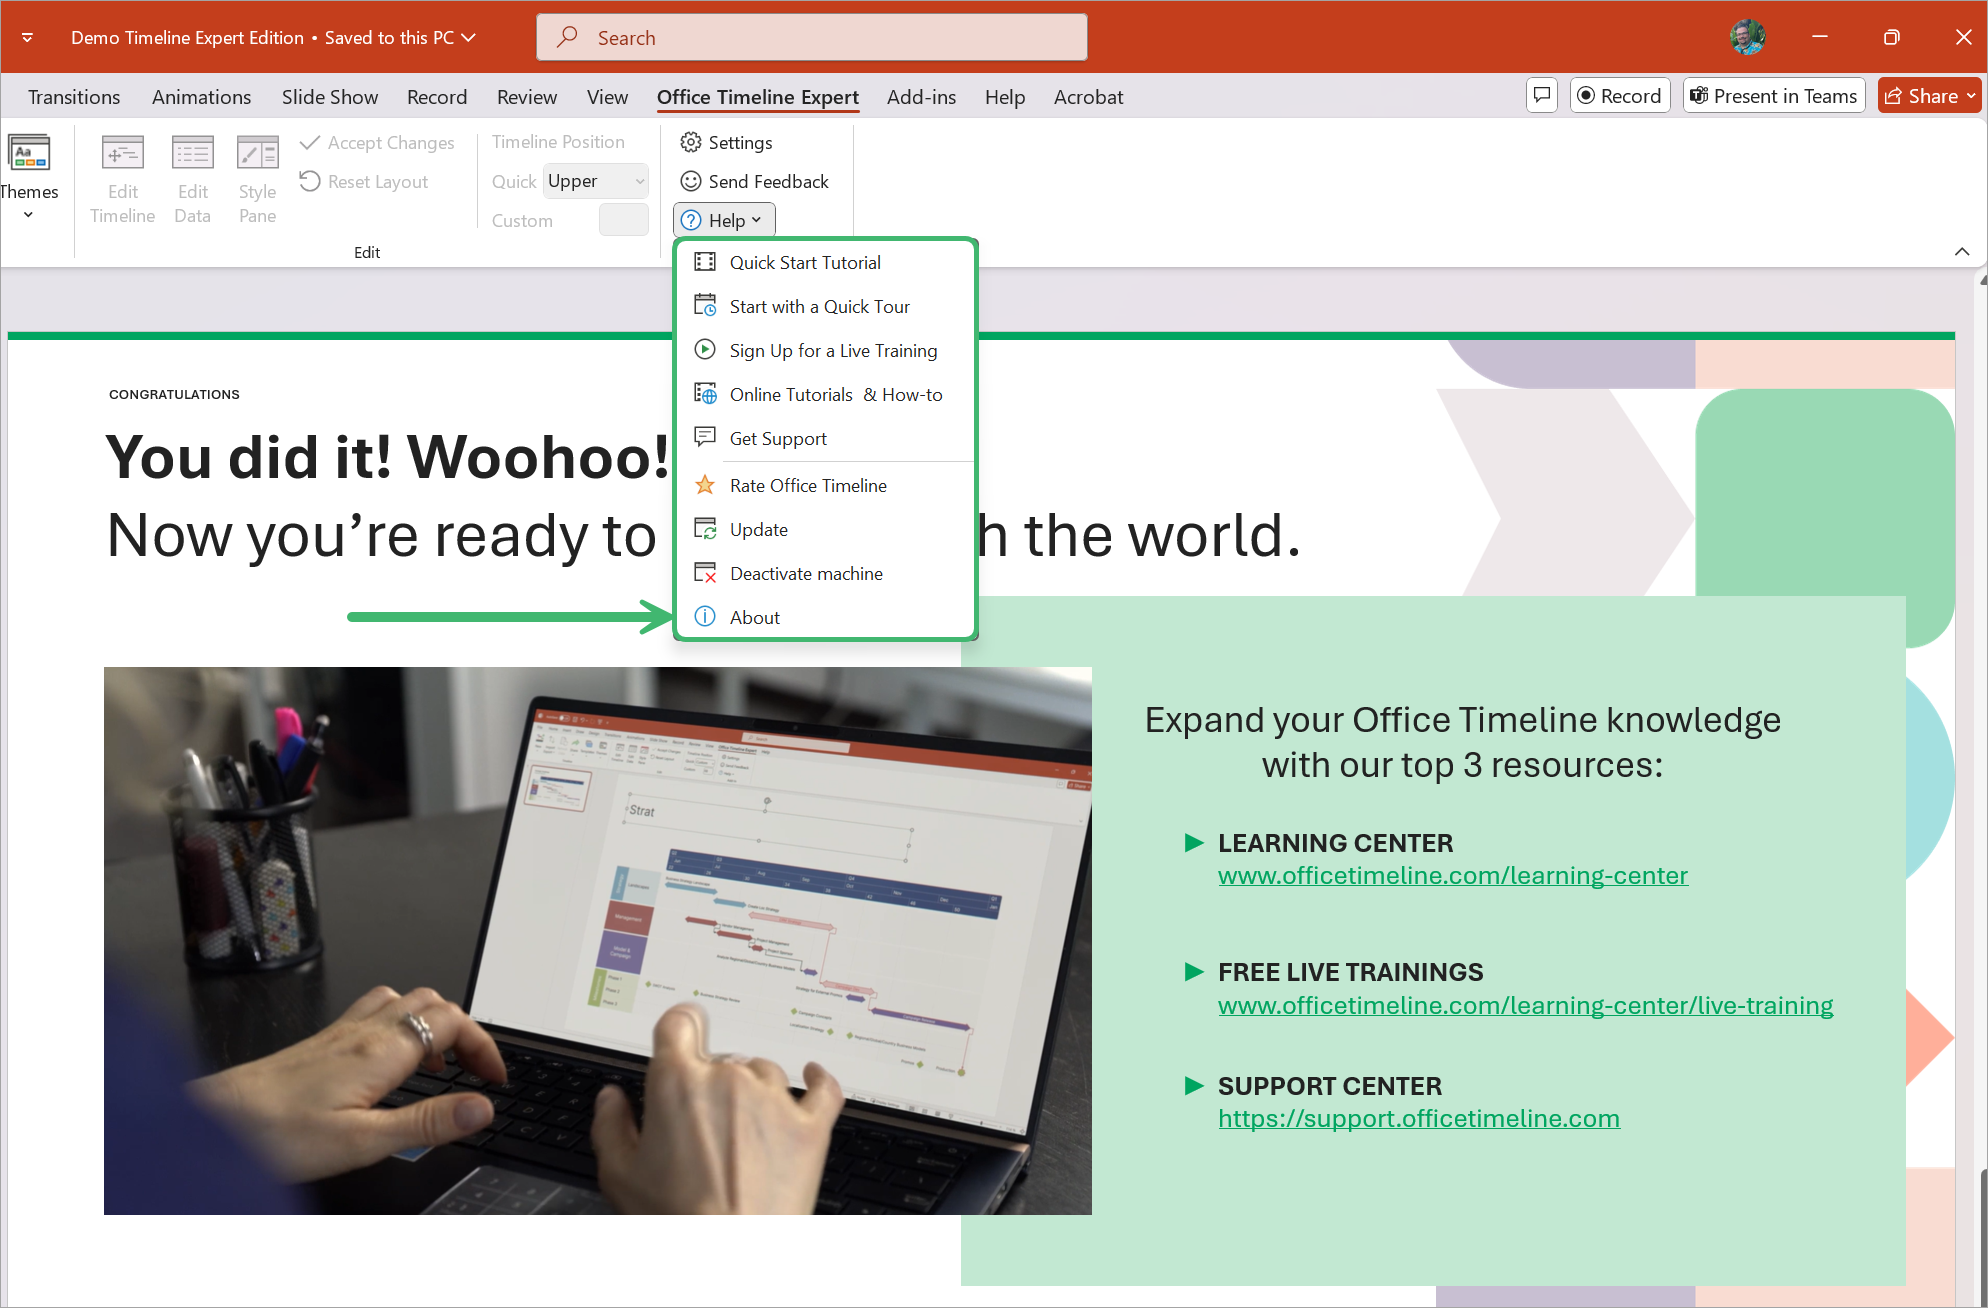Switch to the Review tab
The image size is (1988, 1308).
pos(527,97)
